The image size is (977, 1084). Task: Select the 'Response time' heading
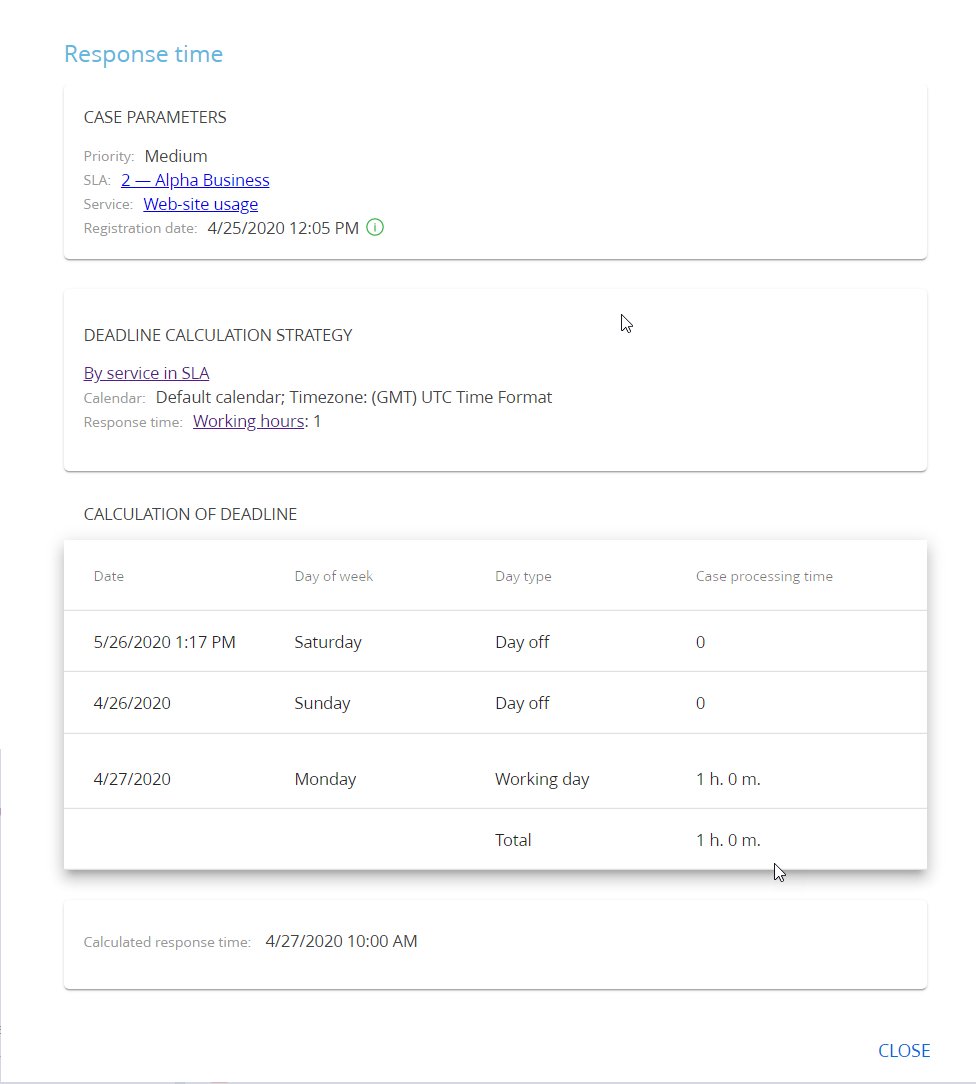(143, 54)
